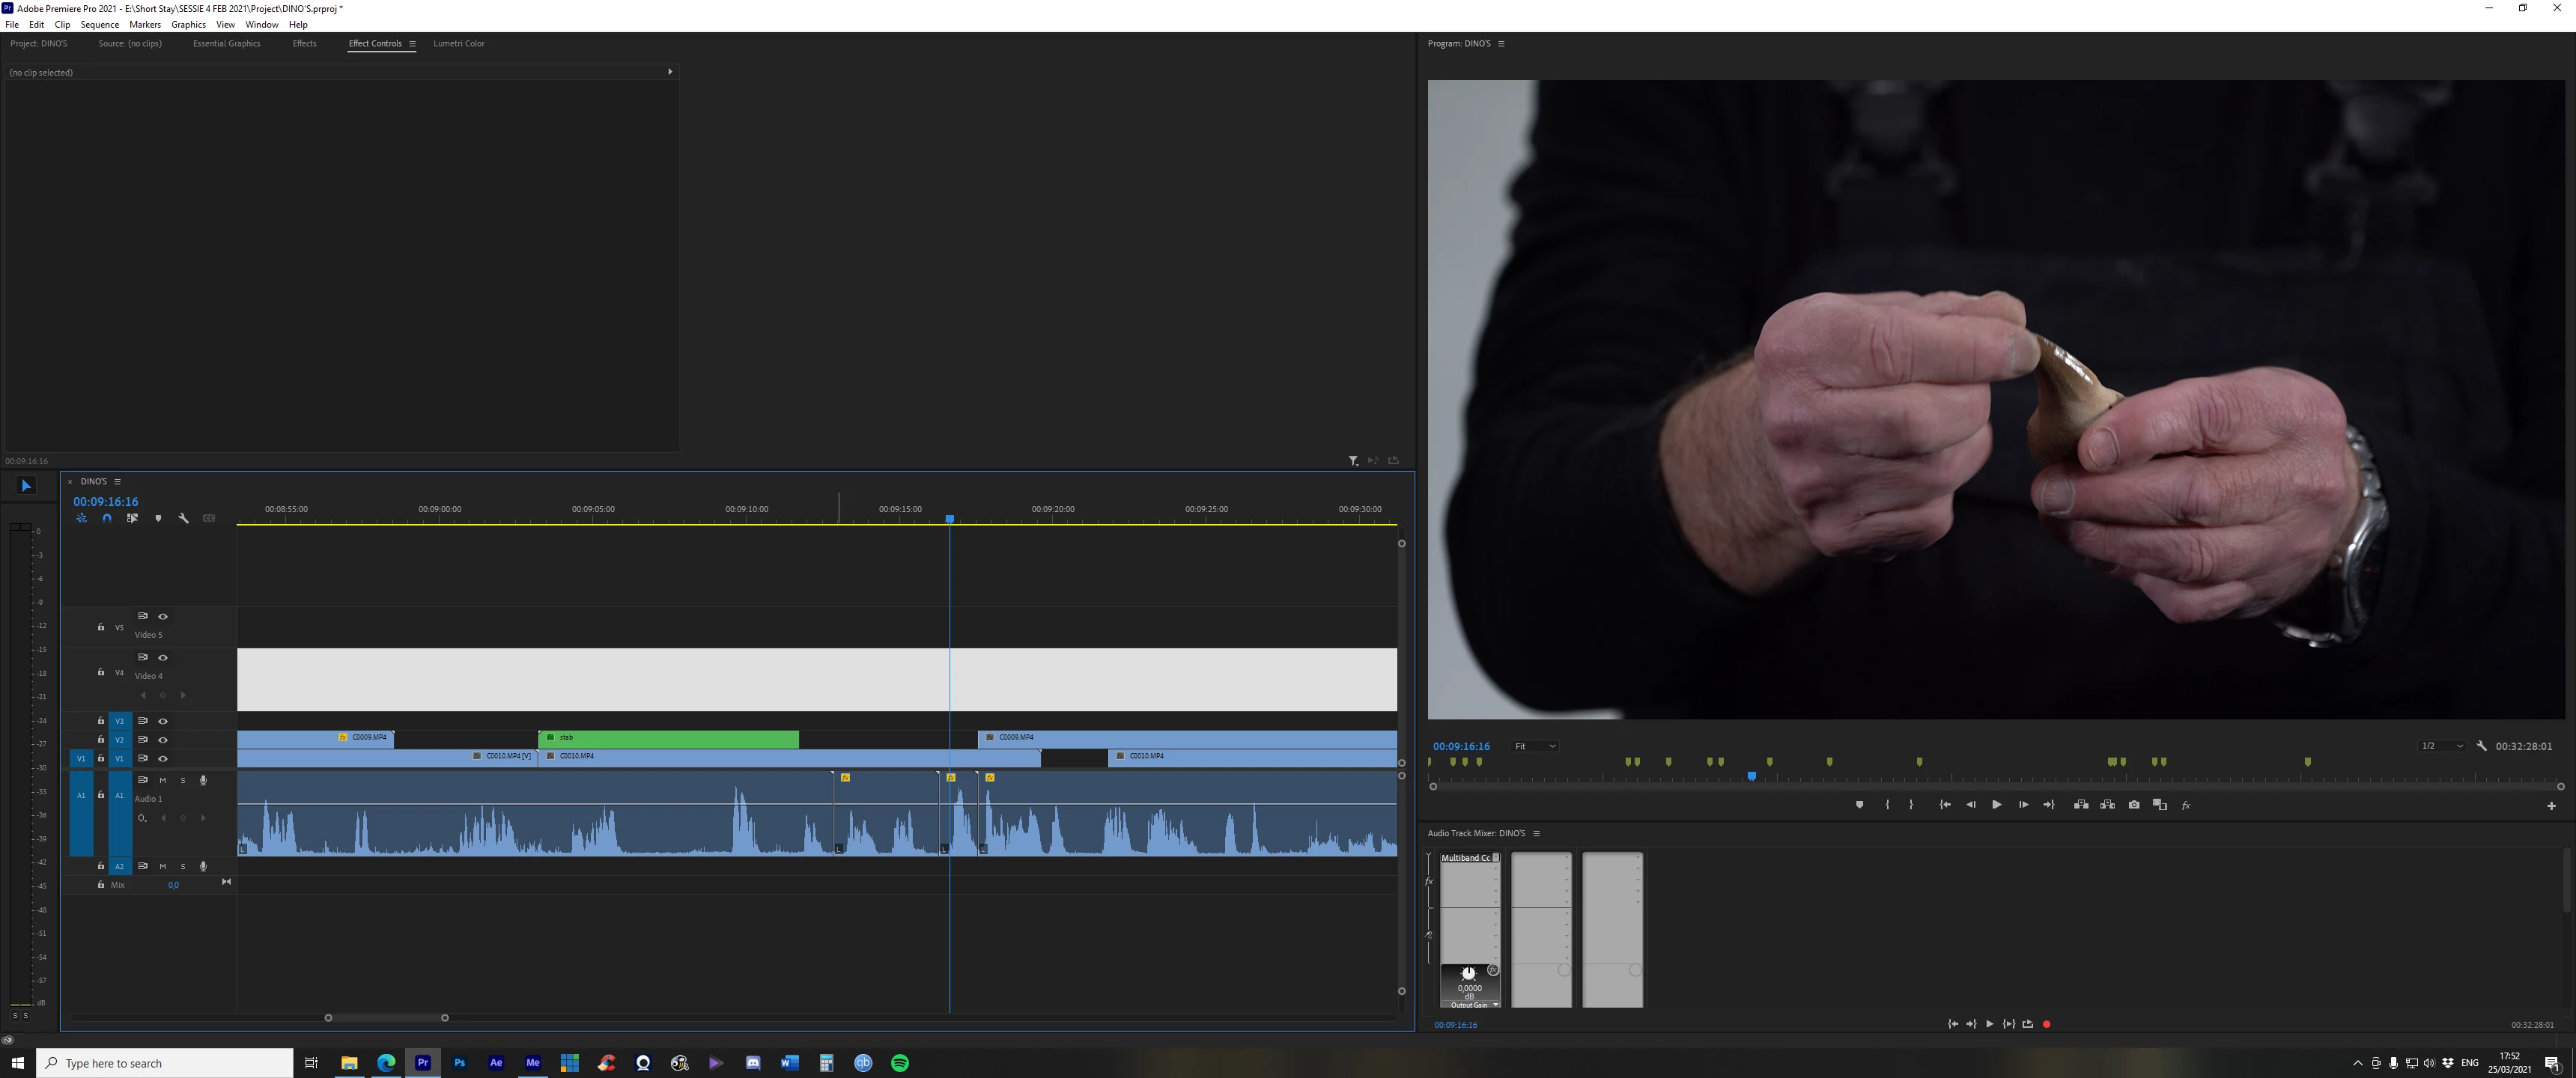Select the green stab clip on timeline

[668, 738]
